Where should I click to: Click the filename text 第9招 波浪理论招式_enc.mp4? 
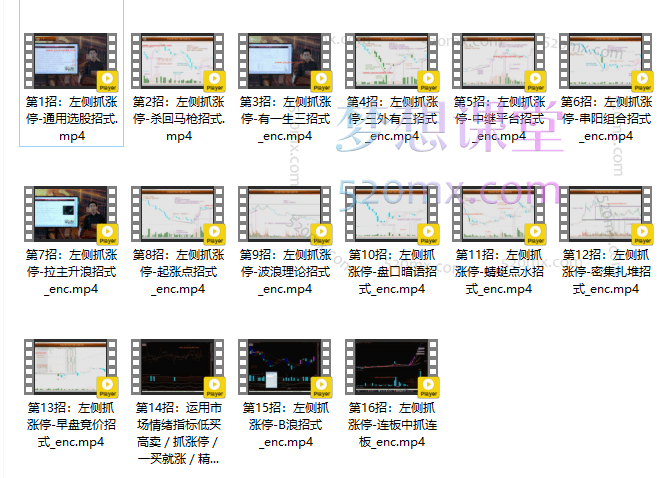pyautogui.click(x=285, y=271)
